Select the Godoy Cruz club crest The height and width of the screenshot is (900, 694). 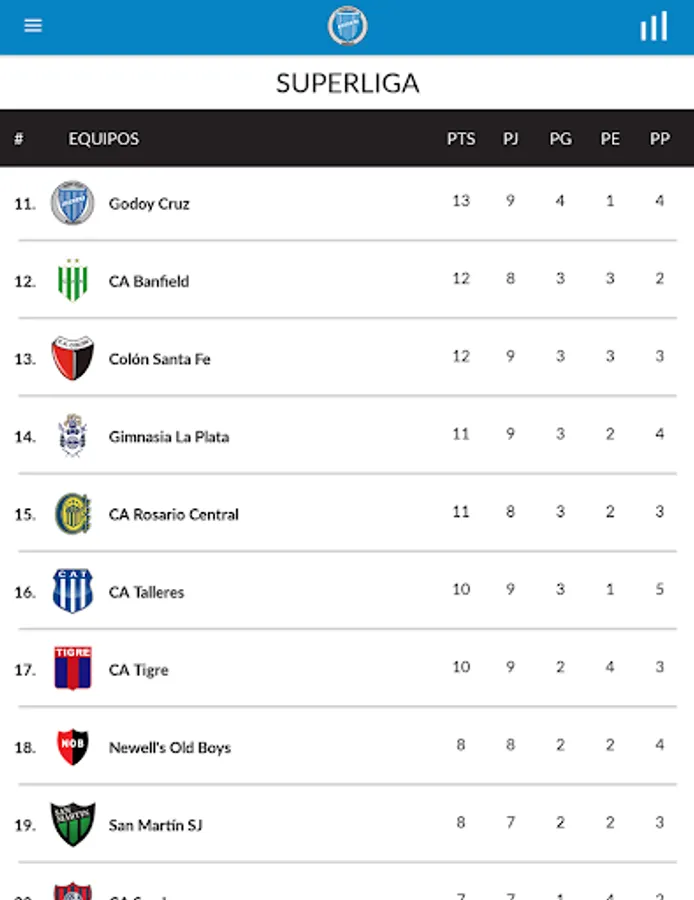click(x=71, y=202)
